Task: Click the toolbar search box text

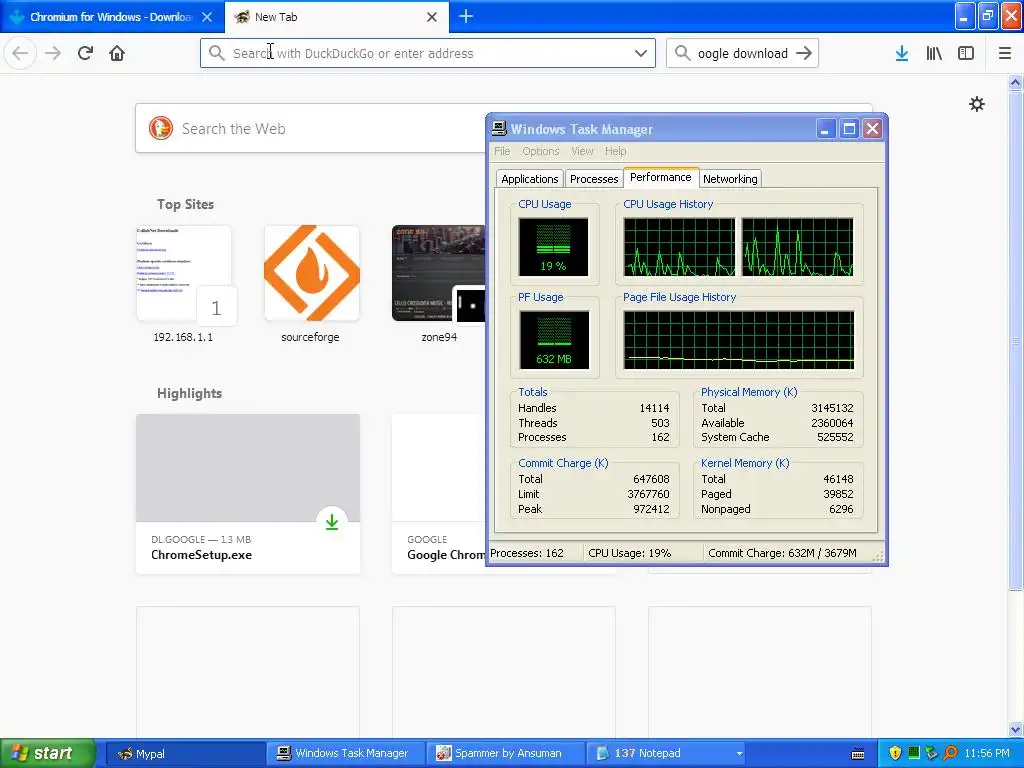Action: click(x=742, y=53)
